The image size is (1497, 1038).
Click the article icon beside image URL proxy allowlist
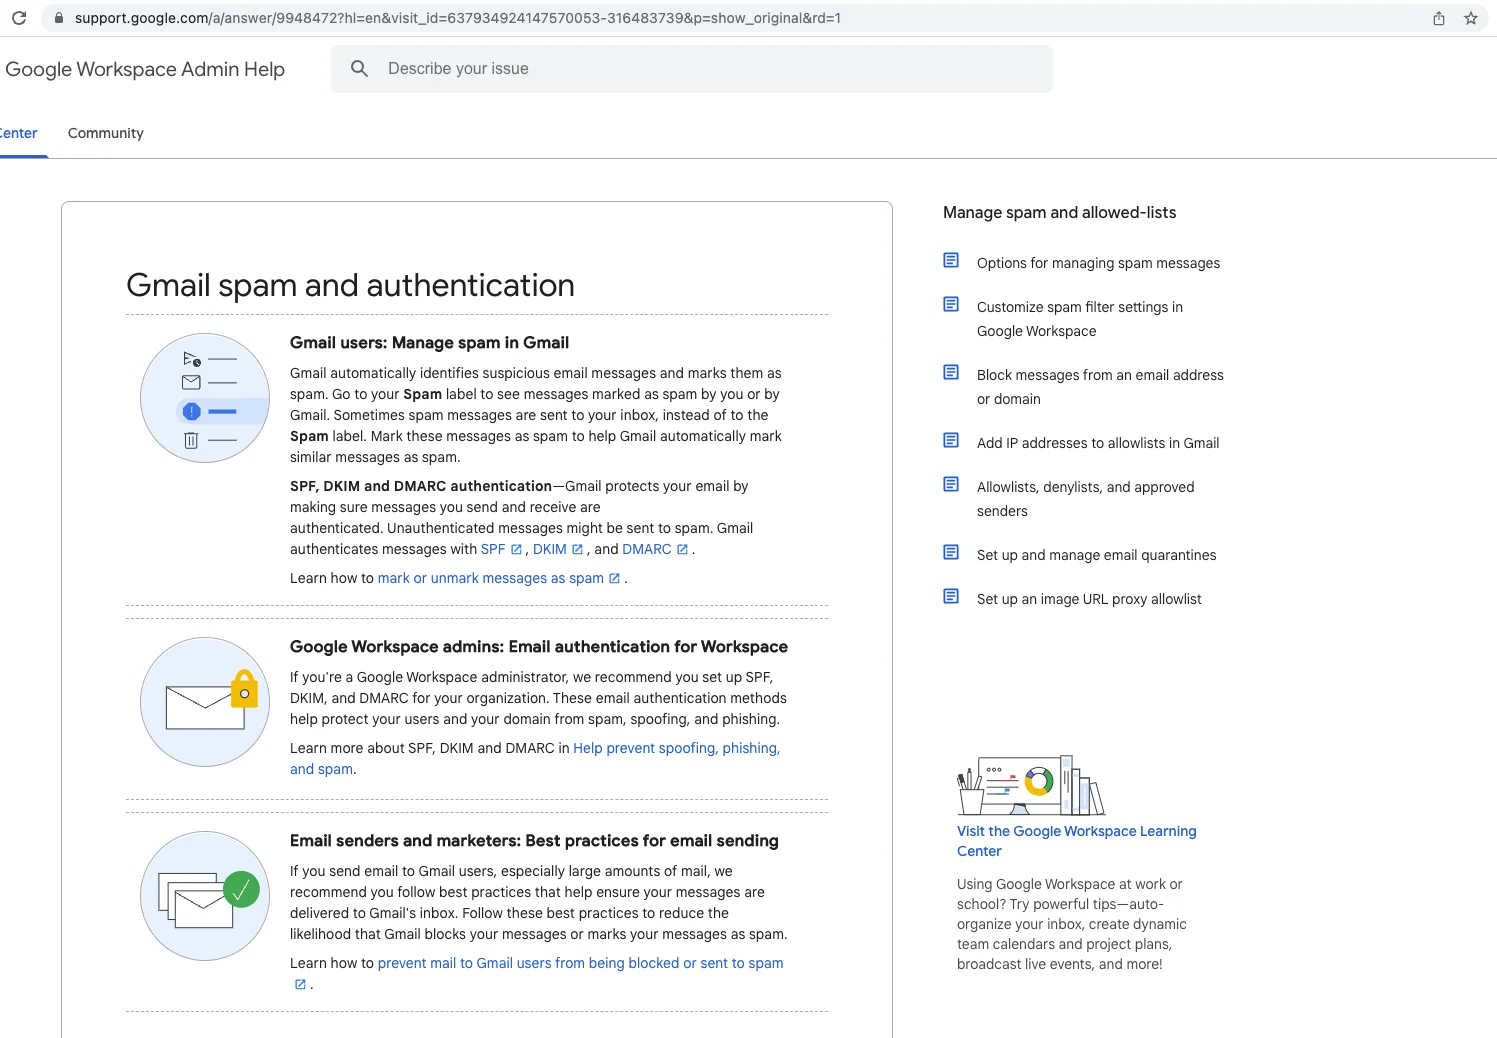(x=951, y=596)
